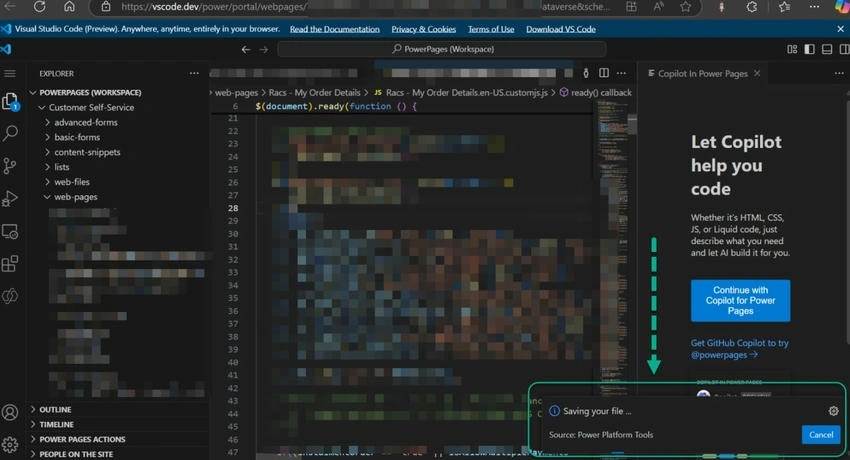Collapse the web-pages folder
The width and height of the screenshot is (850, 460).
pyautogui.click(x=75, y=197)
